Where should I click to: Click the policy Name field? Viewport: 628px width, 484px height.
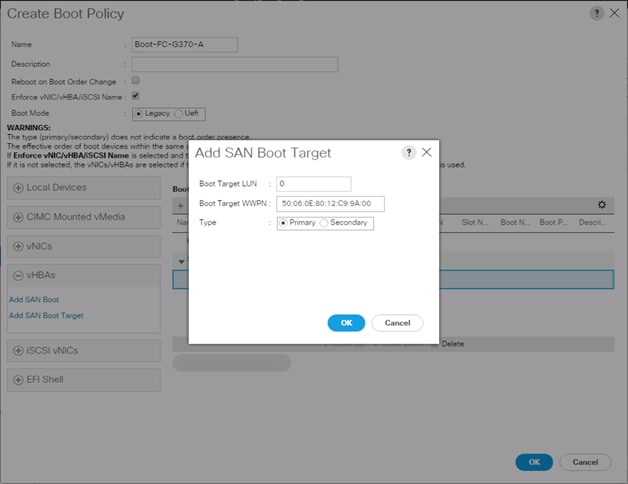click(x=185, y=44)
